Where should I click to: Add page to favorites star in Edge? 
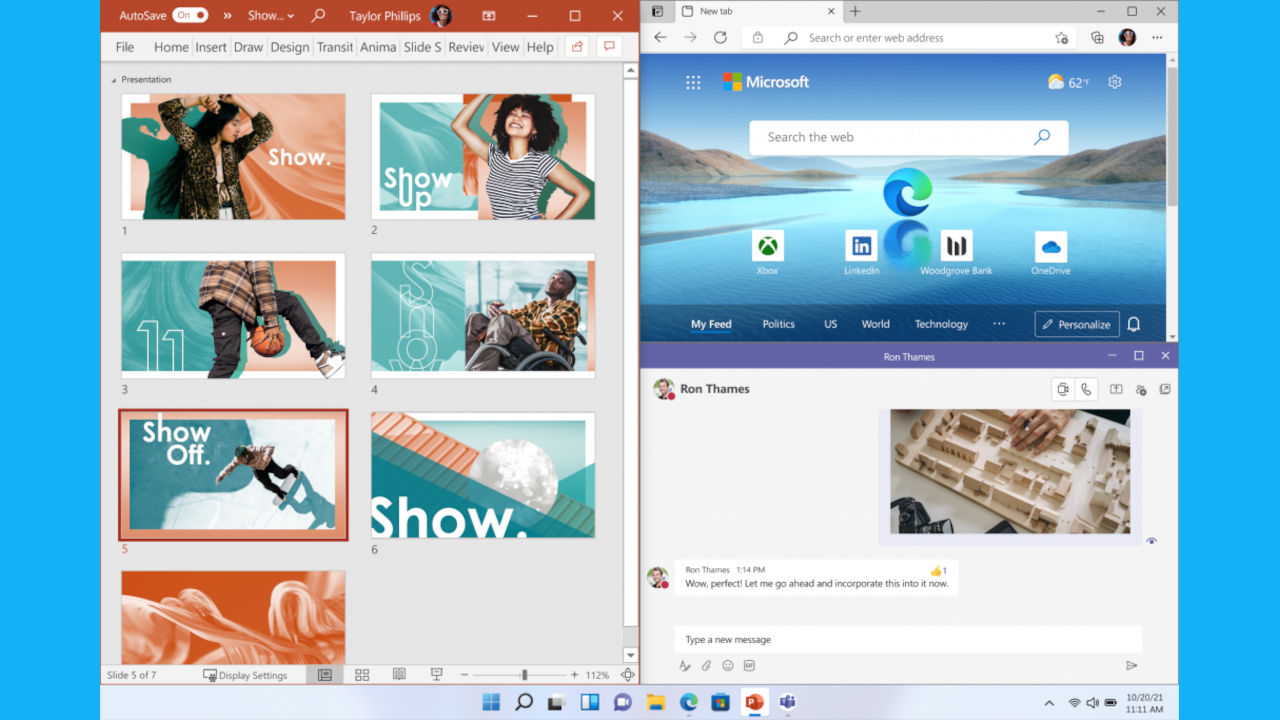[x=1061, y=37]
